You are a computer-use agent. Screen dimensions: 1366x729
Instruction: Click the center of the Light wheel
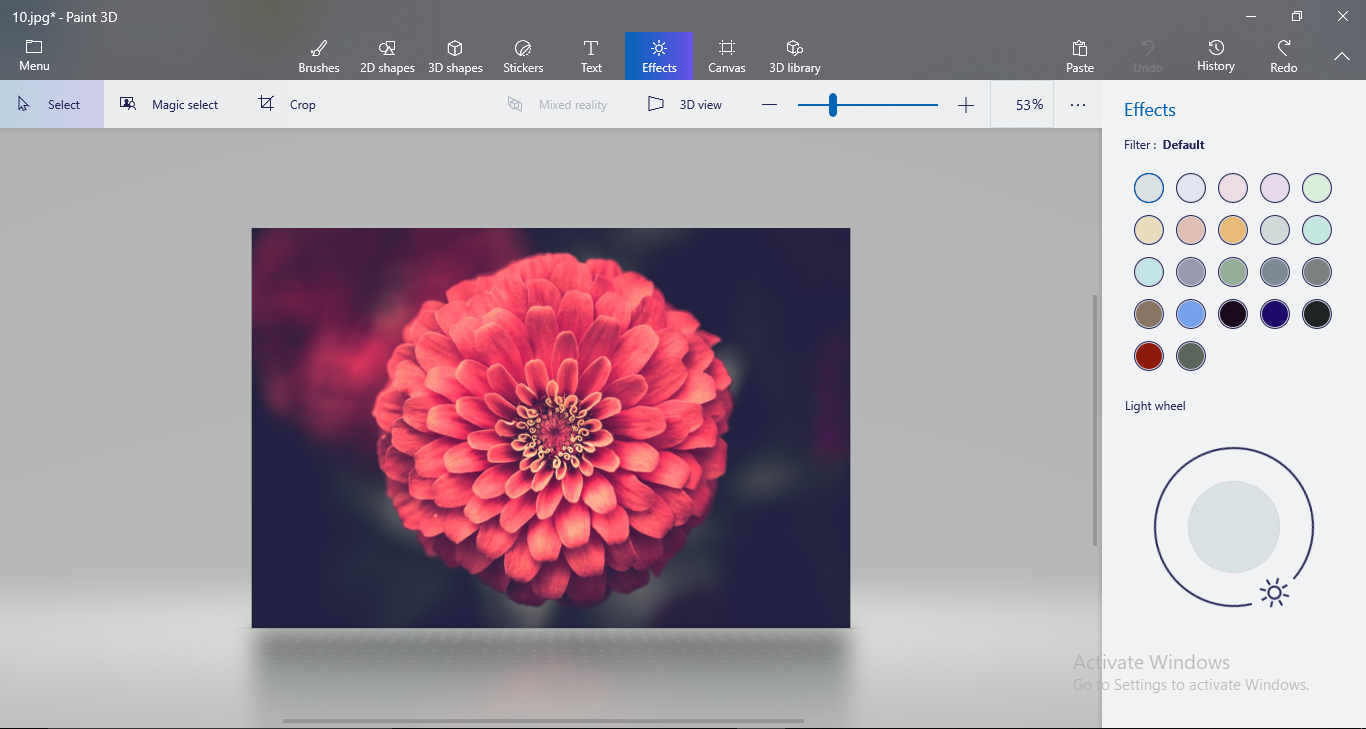[x=1234, y=527]
